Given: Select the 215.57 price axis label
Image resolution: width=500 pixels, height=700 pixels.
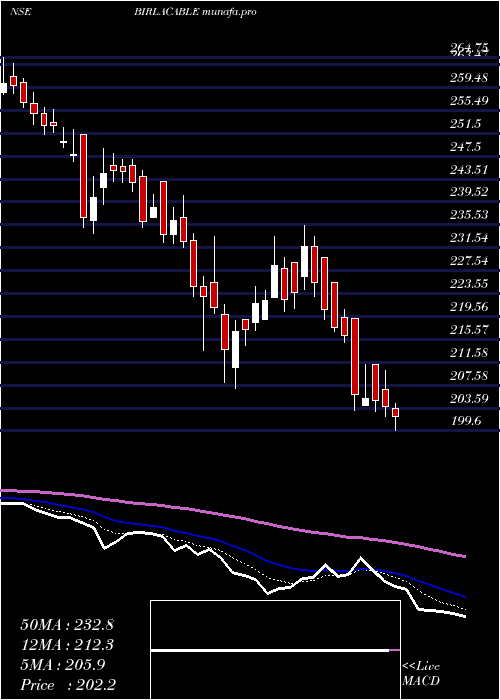Looking at the screenshot, I should coord(468,329).
